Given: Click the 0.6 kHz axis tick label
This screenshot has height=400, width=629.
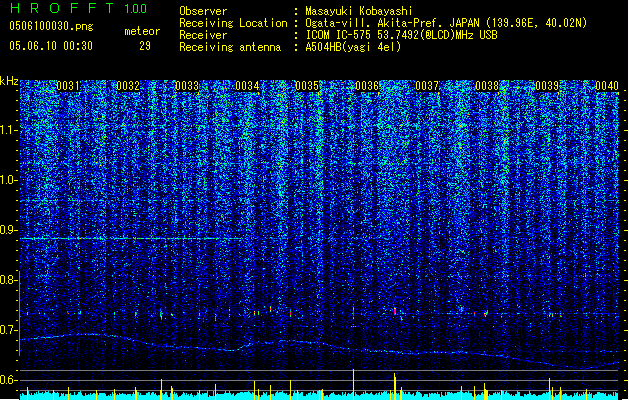Looking at the screenshot, I should pyautogui.click(x=9, y=380).
